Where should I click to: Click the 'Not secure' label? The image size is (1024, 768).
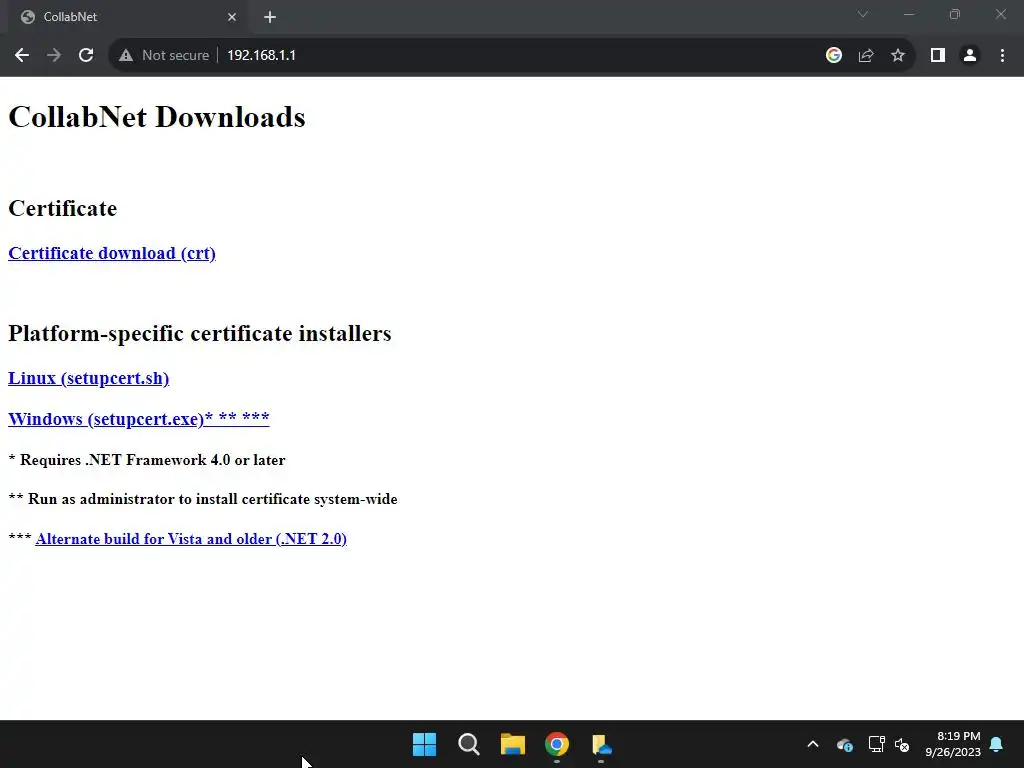coord(176,56)
